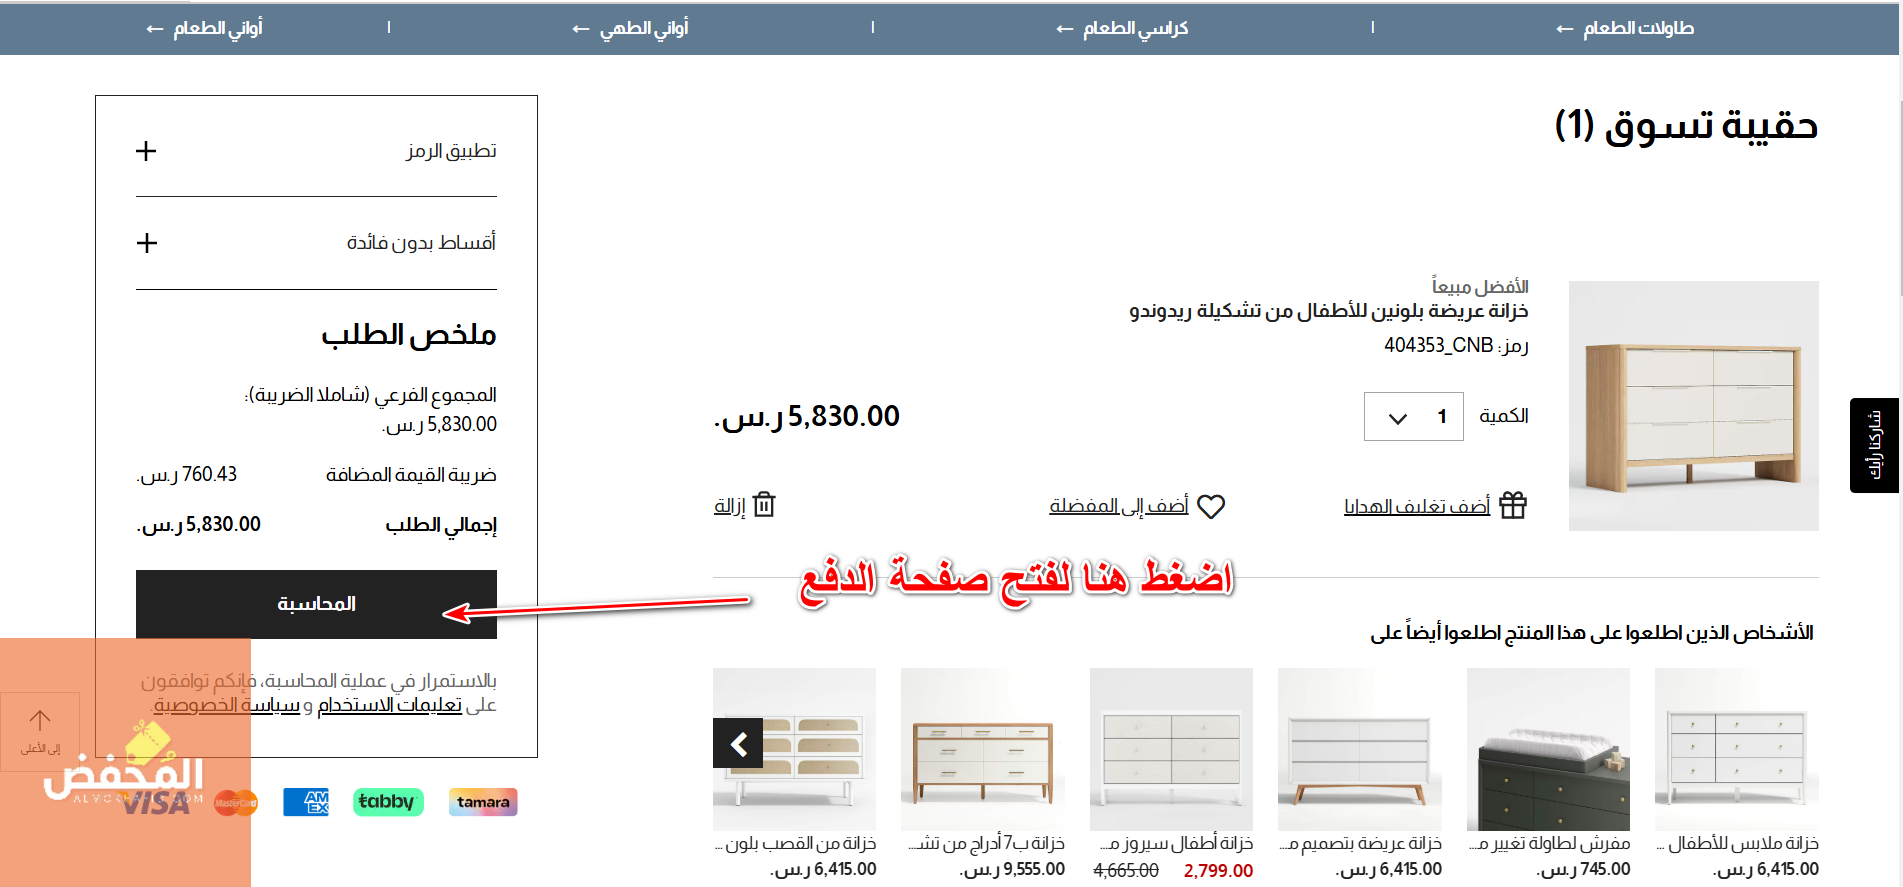Open the سياسة الخصوصية privacy policy link
The width and height of the screenshot is (1903, 887).
(227, 706)
